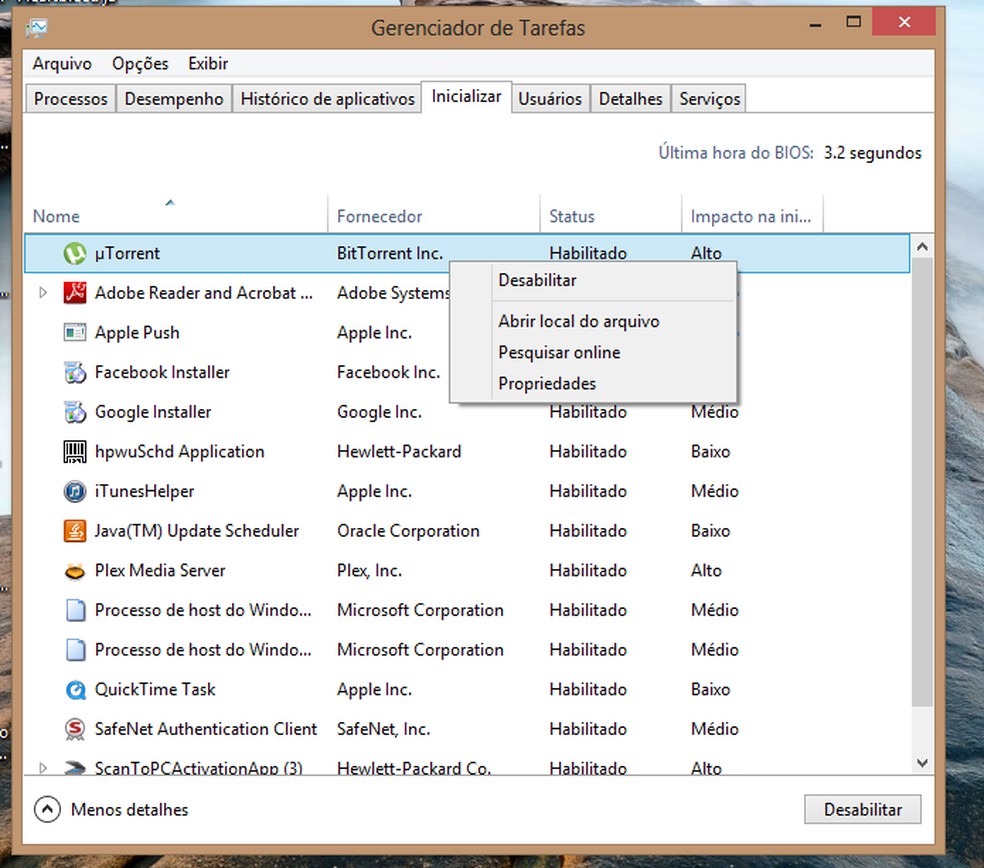
Task: Click the BitTorrent Inc. vendor cell
Action: point(390,253)
